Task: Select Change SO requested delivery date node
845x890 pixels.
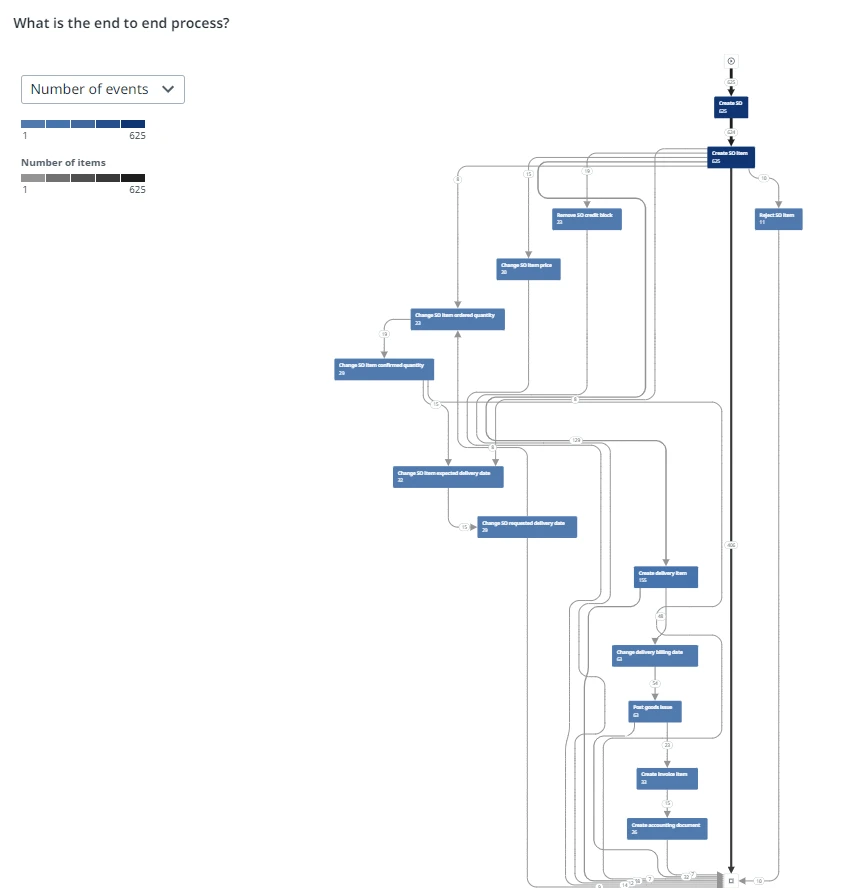Action: pyautogui.click(x=527, y=527)
